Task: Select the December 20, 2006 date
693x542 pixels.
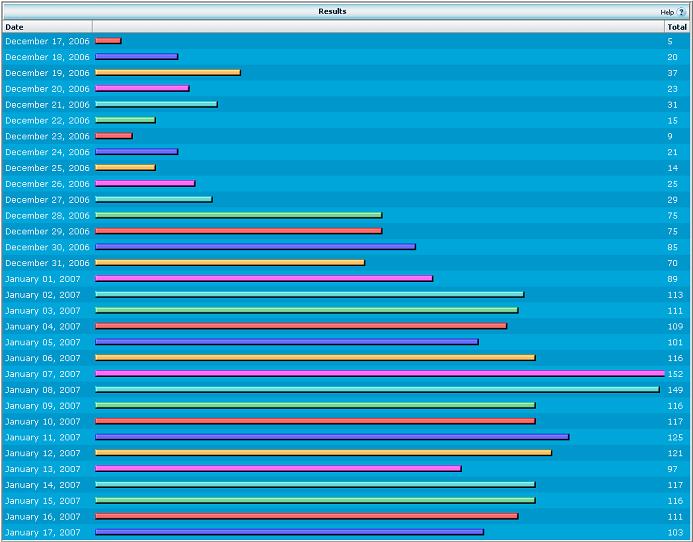Action: 47,89
